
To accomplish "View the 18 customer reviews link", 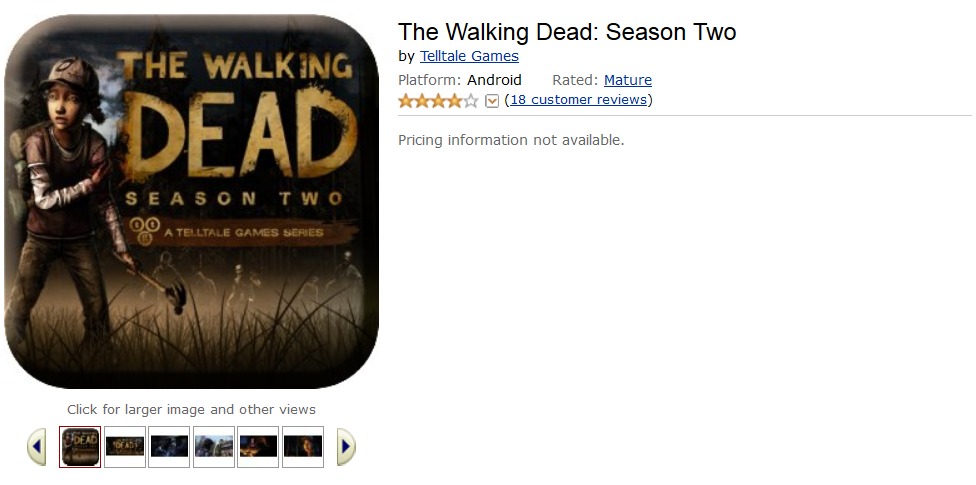I will point(578,100).
